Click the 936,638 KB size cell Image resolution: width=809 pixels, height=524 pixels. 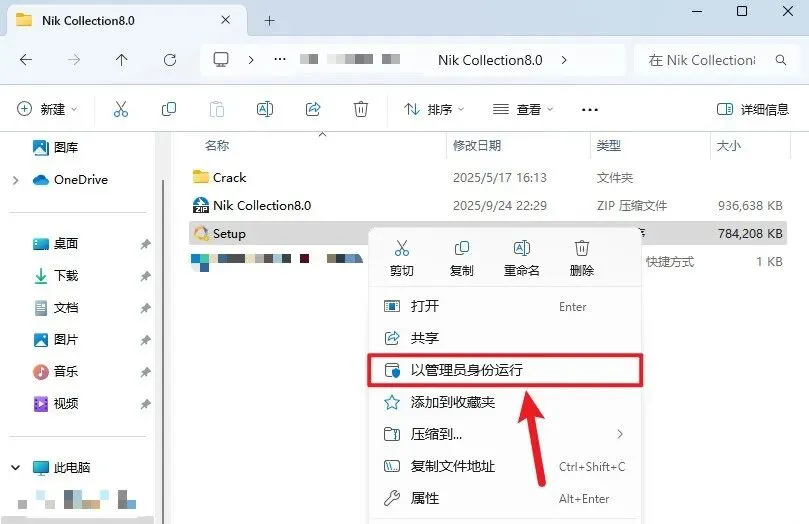(x=750, y=205)
